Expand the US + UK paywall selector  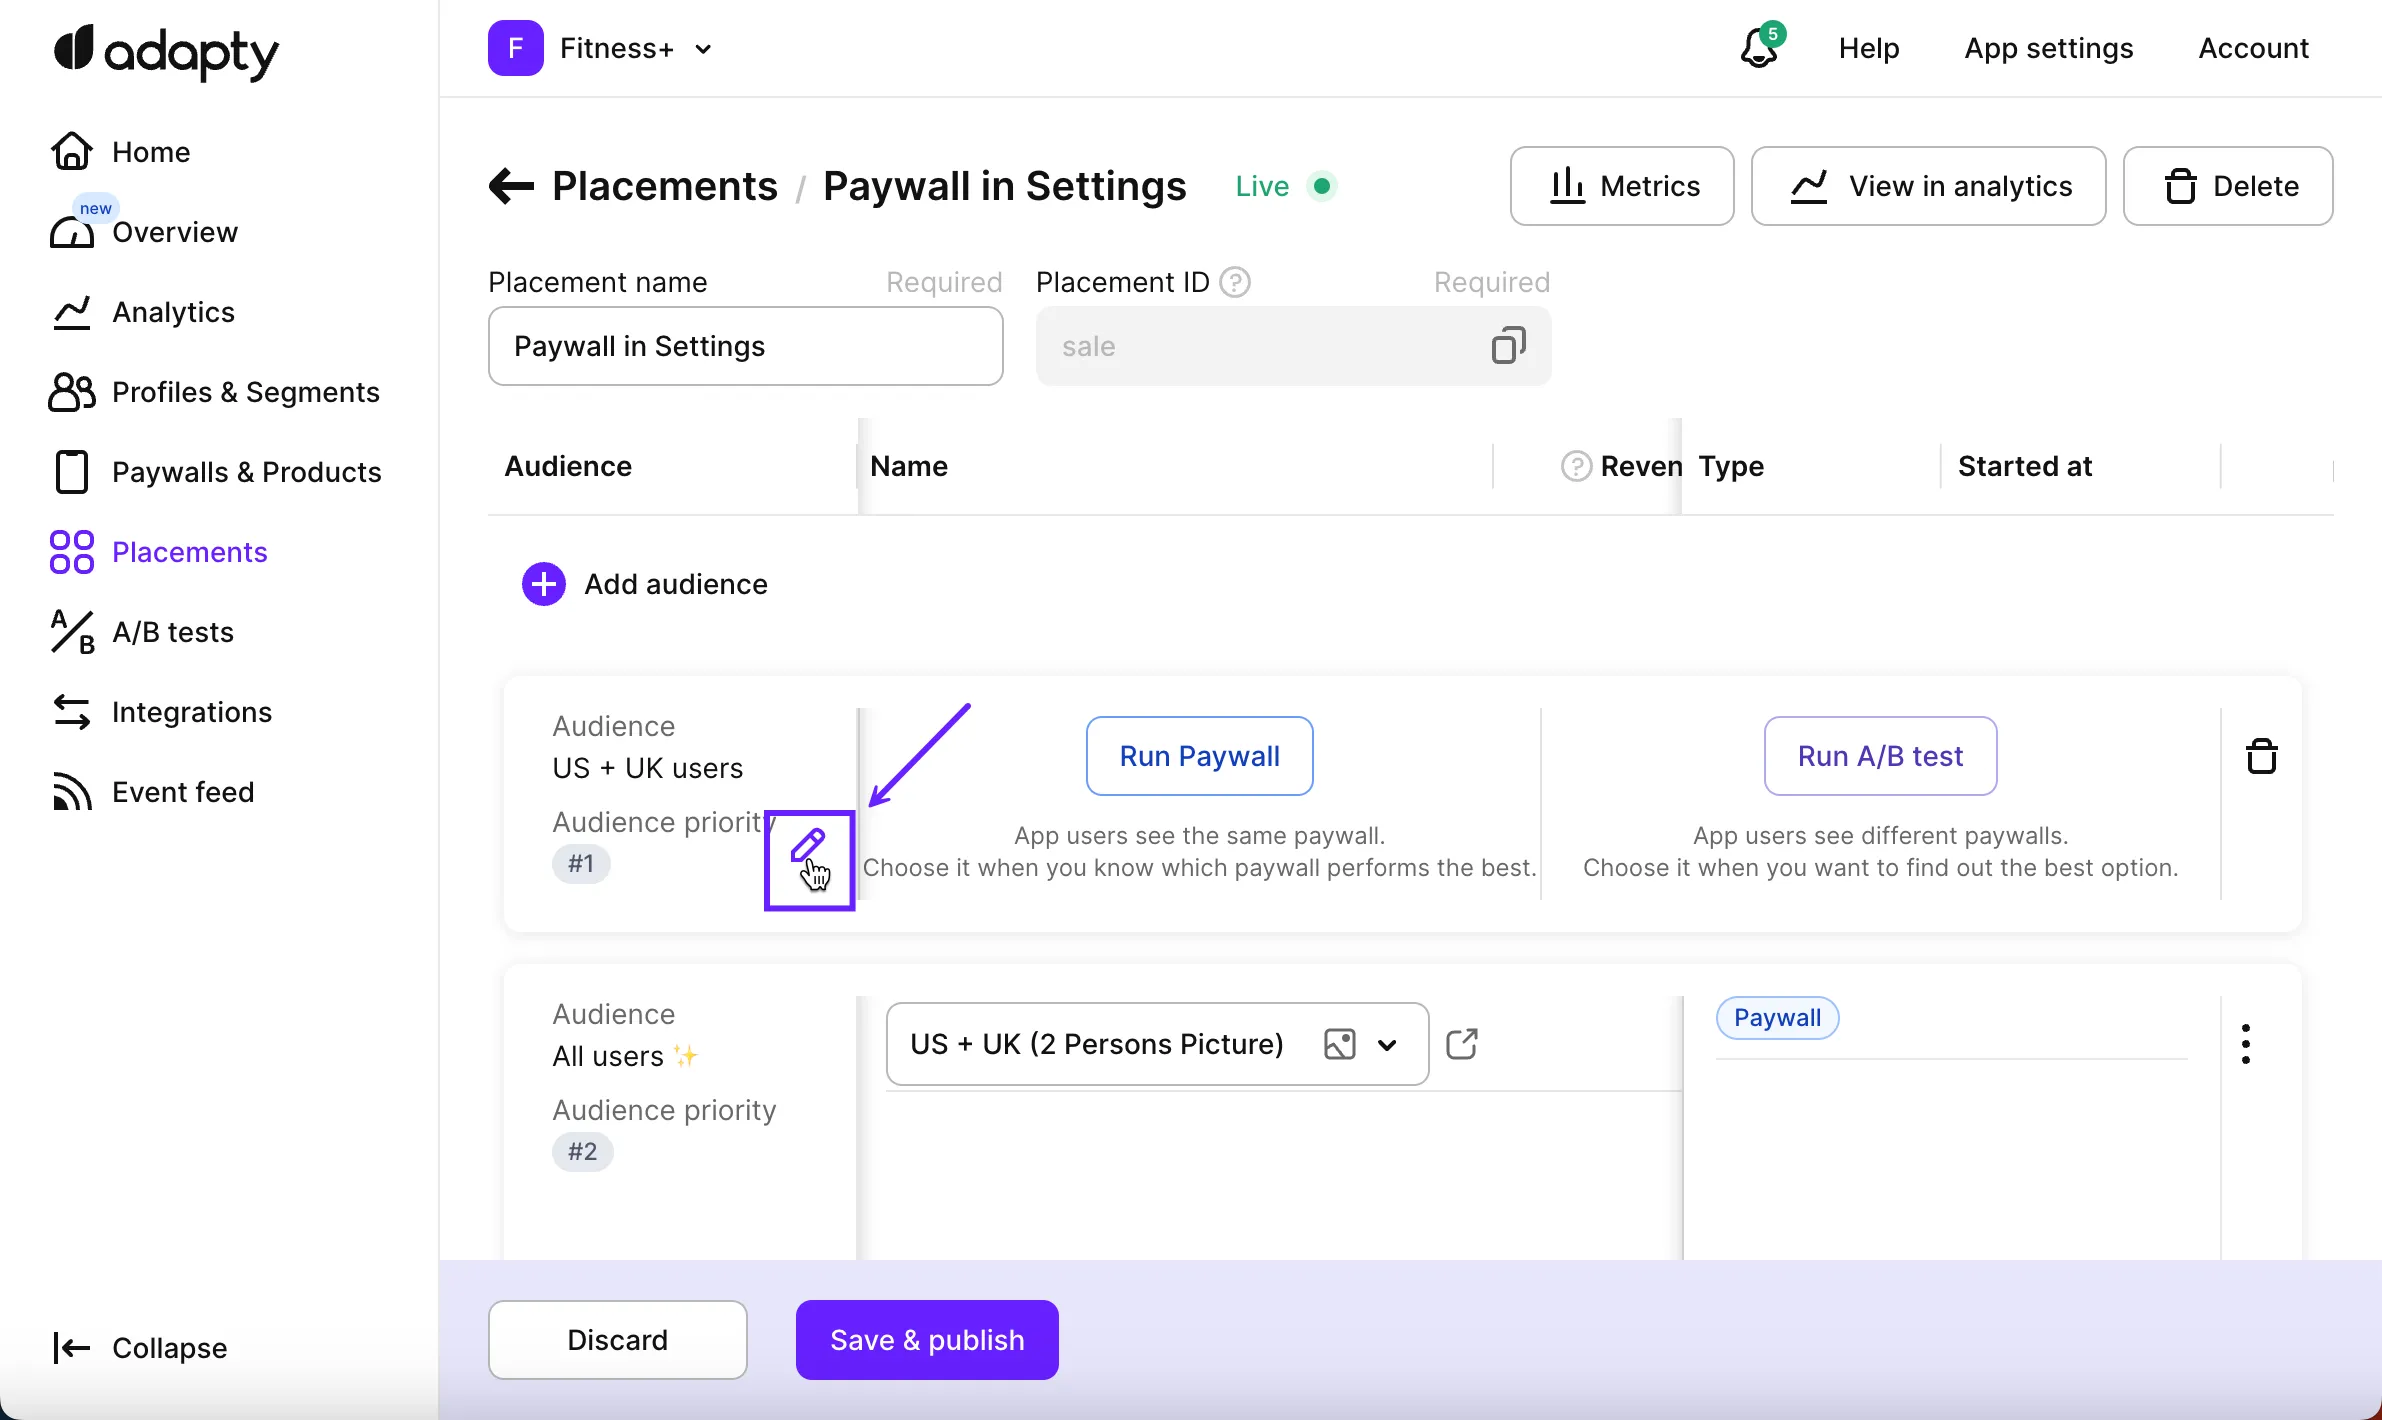click(x=1387, y=1045)
